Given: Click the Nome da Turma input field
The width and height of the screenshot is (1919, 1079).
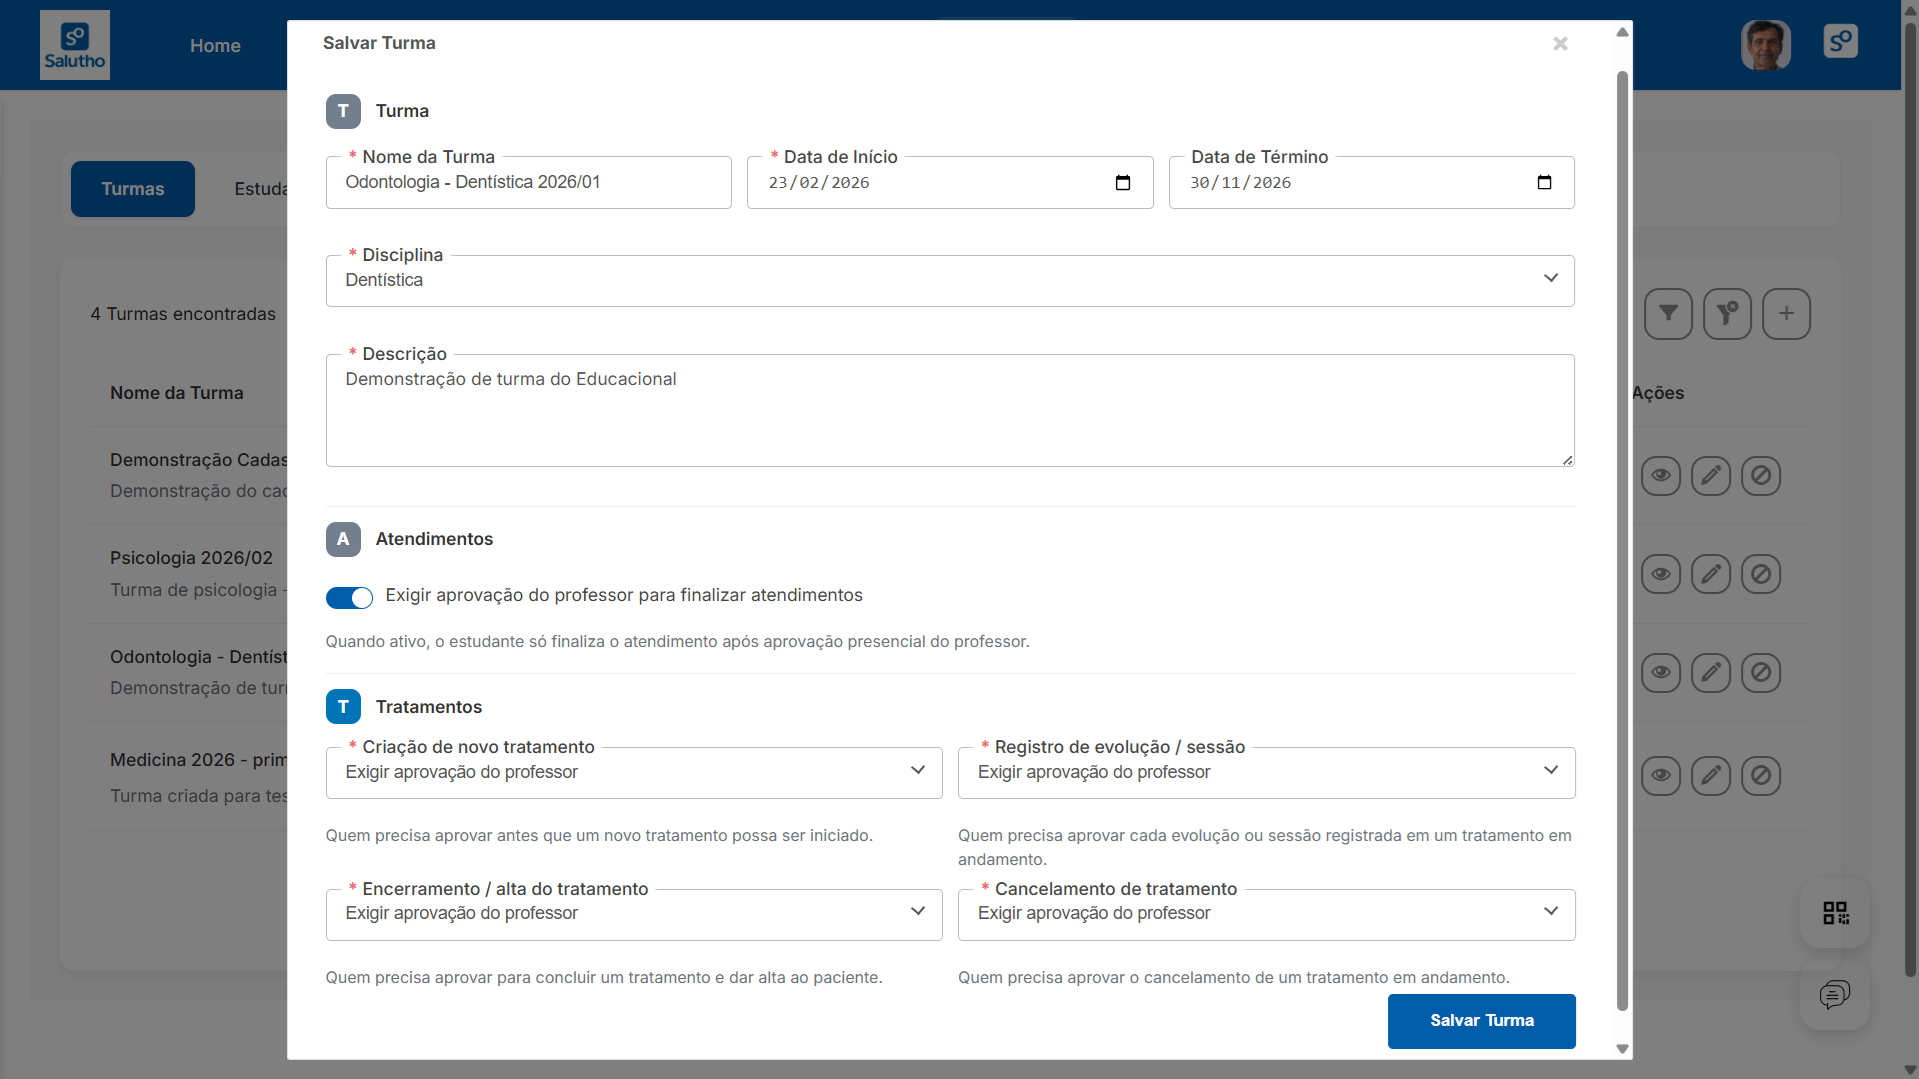Looking at the screenshot, I should [x=528, y=183].
